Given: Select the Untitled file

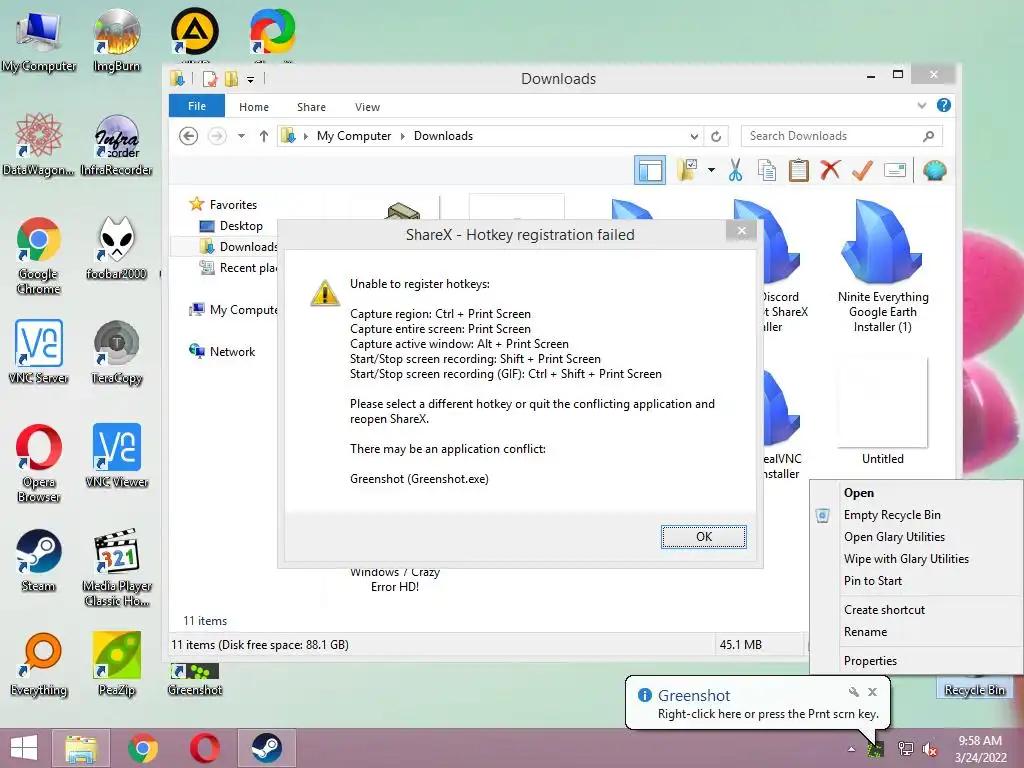Looking at the screenshot, I should (882, 411).
